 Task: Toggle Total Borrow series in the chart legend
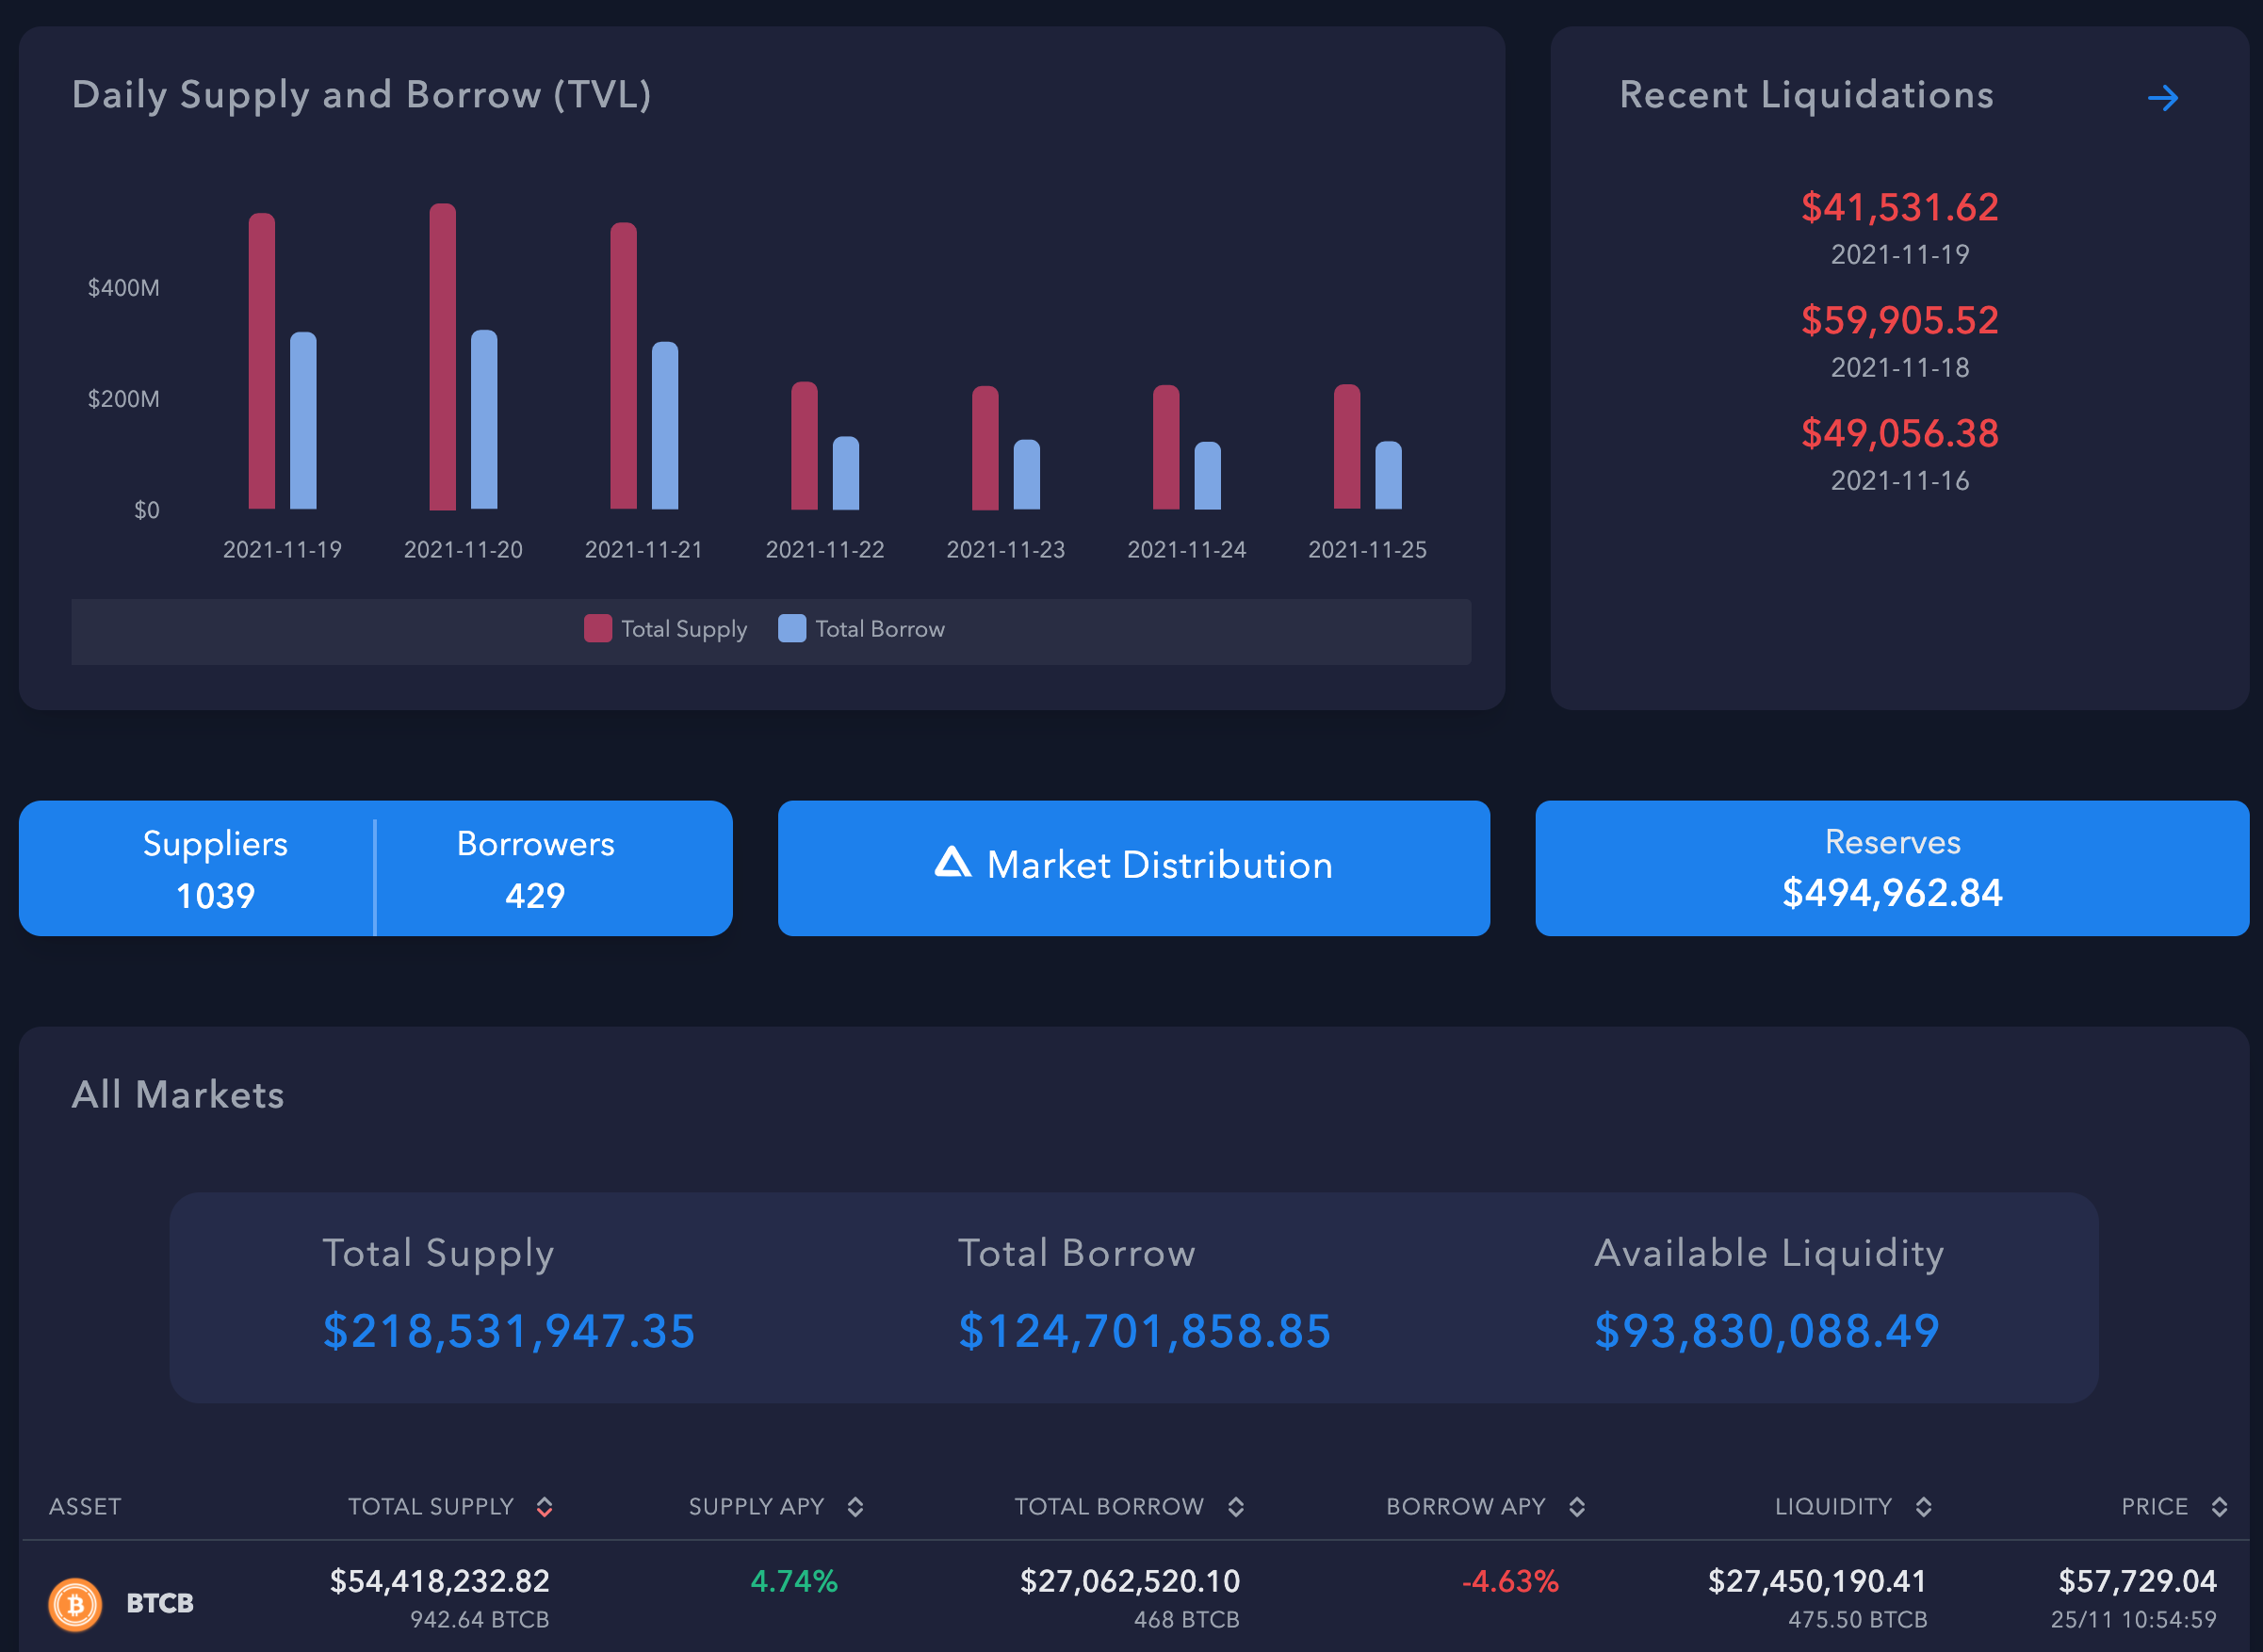point(860,628)
